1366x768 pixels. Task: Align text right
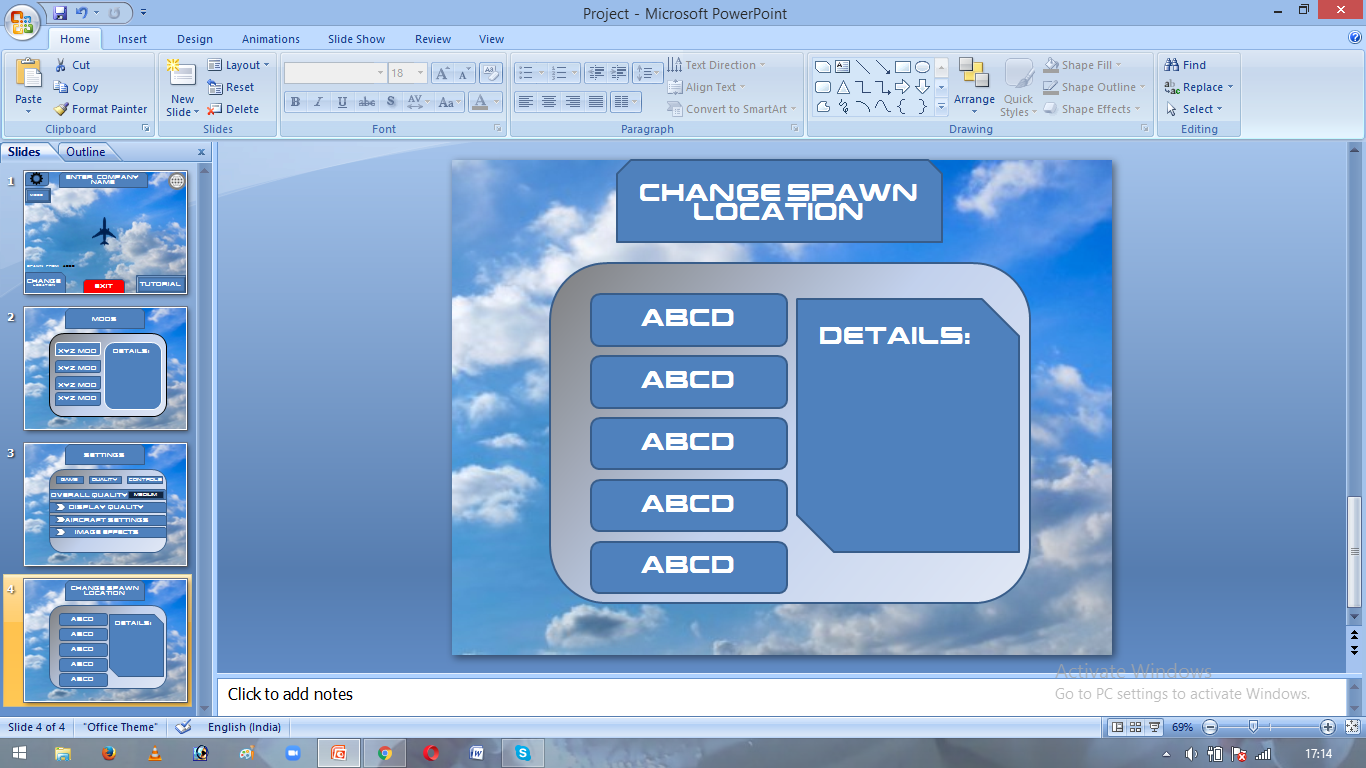pos(573,102)
